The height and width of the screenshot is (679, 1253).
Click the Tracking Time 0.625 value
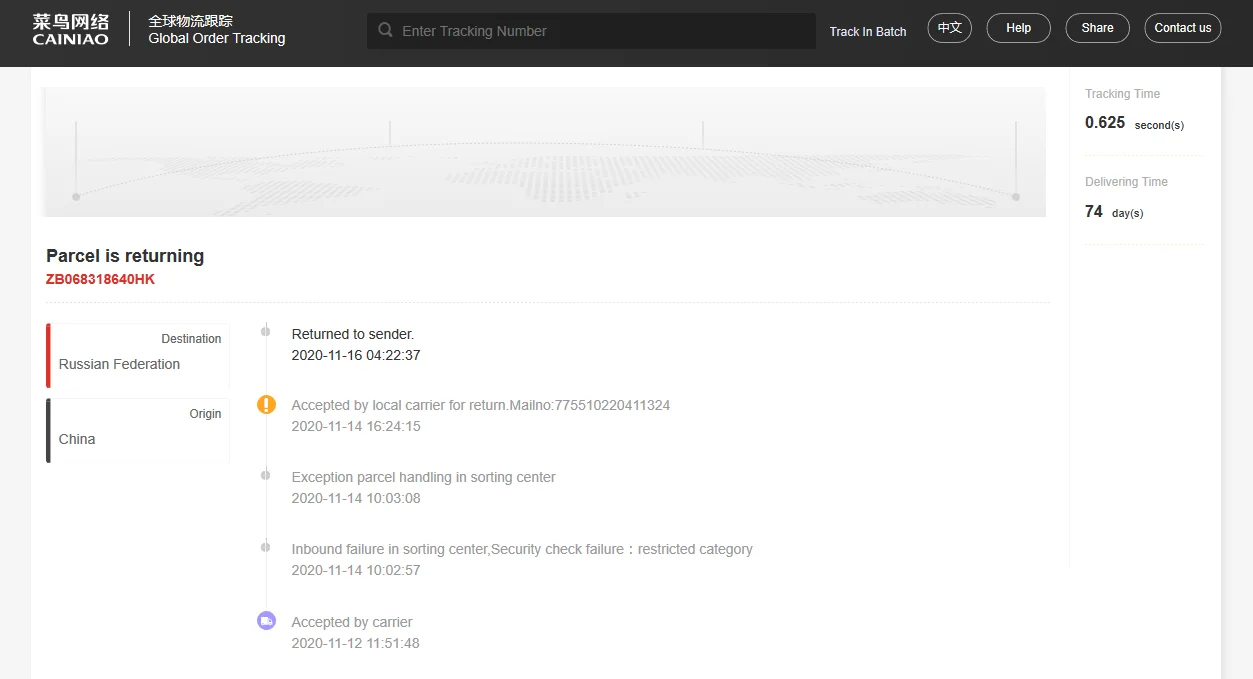pos(1105,122)
